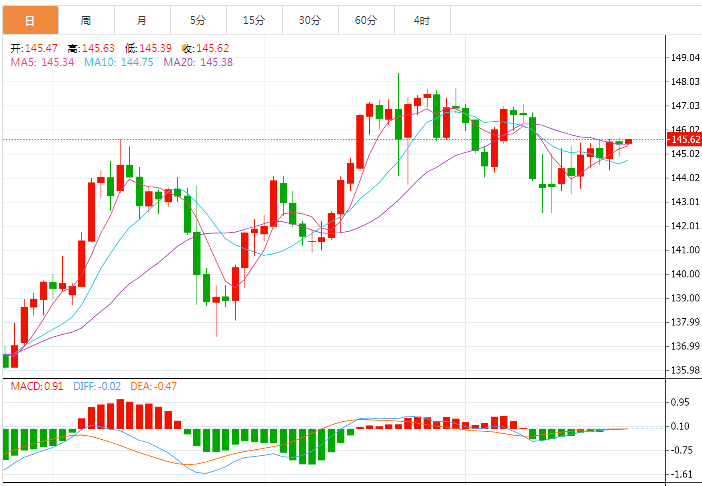702x486 pixels.
Task: Click the MA10: 144.75 indicator label
Action: (119, 62)
